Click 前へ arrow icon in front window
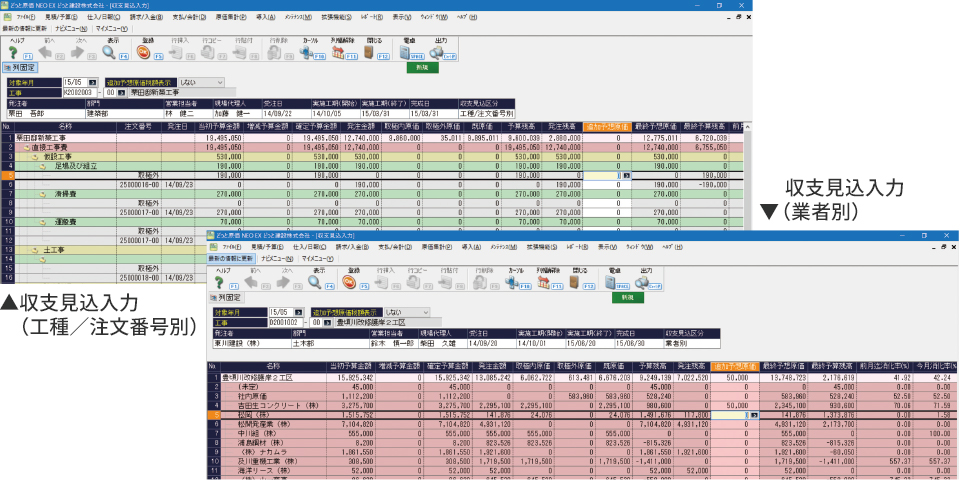The width and height of the screenshot is (960, 480). click(252, 282)
